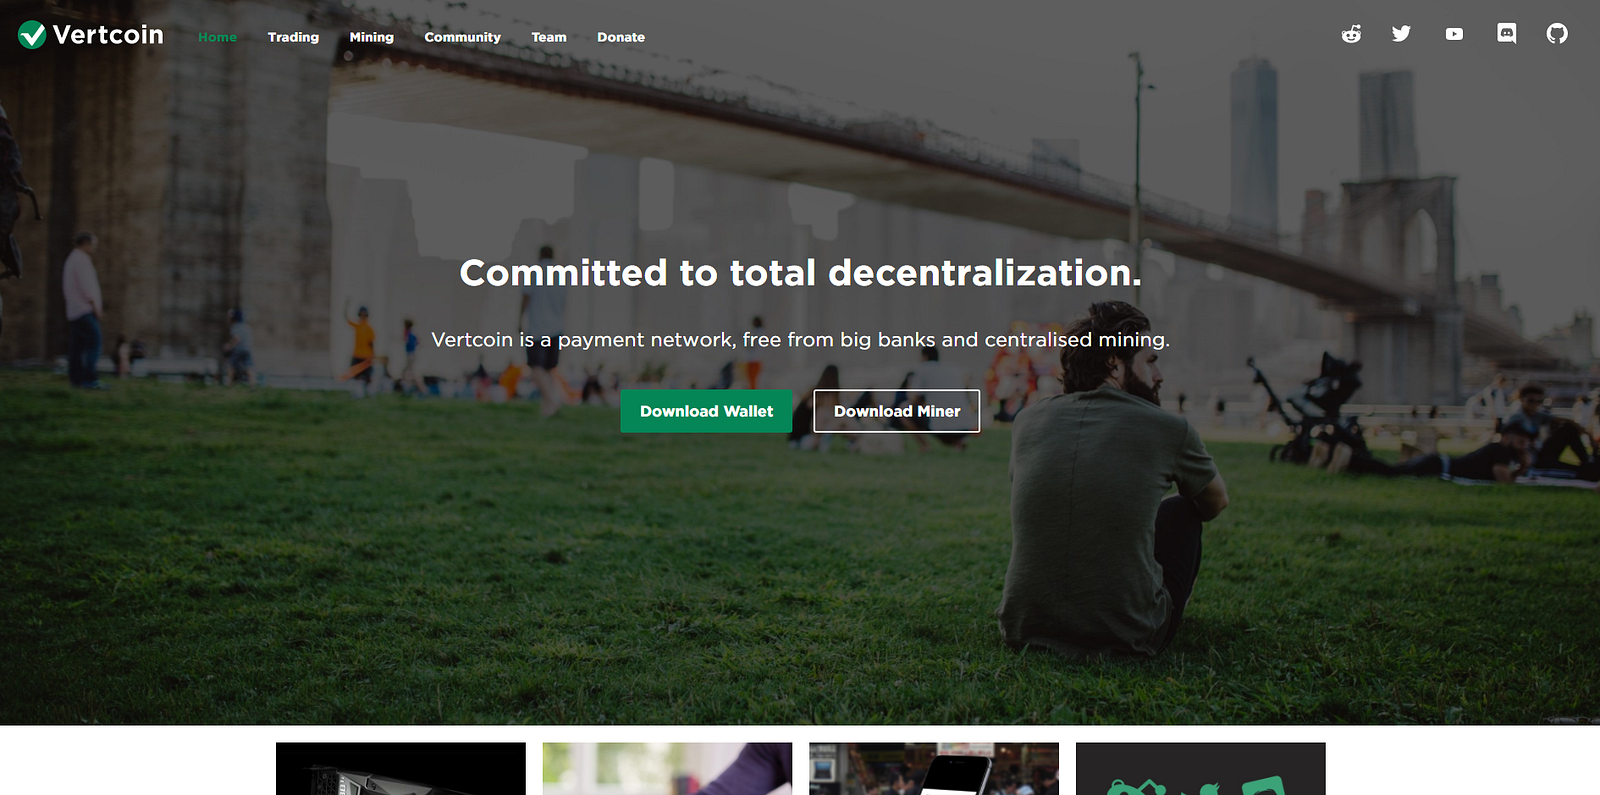Viewport: 1600px width, 795px height.
Task: Open the Reddit social icon
Action: pos(1351,34)
